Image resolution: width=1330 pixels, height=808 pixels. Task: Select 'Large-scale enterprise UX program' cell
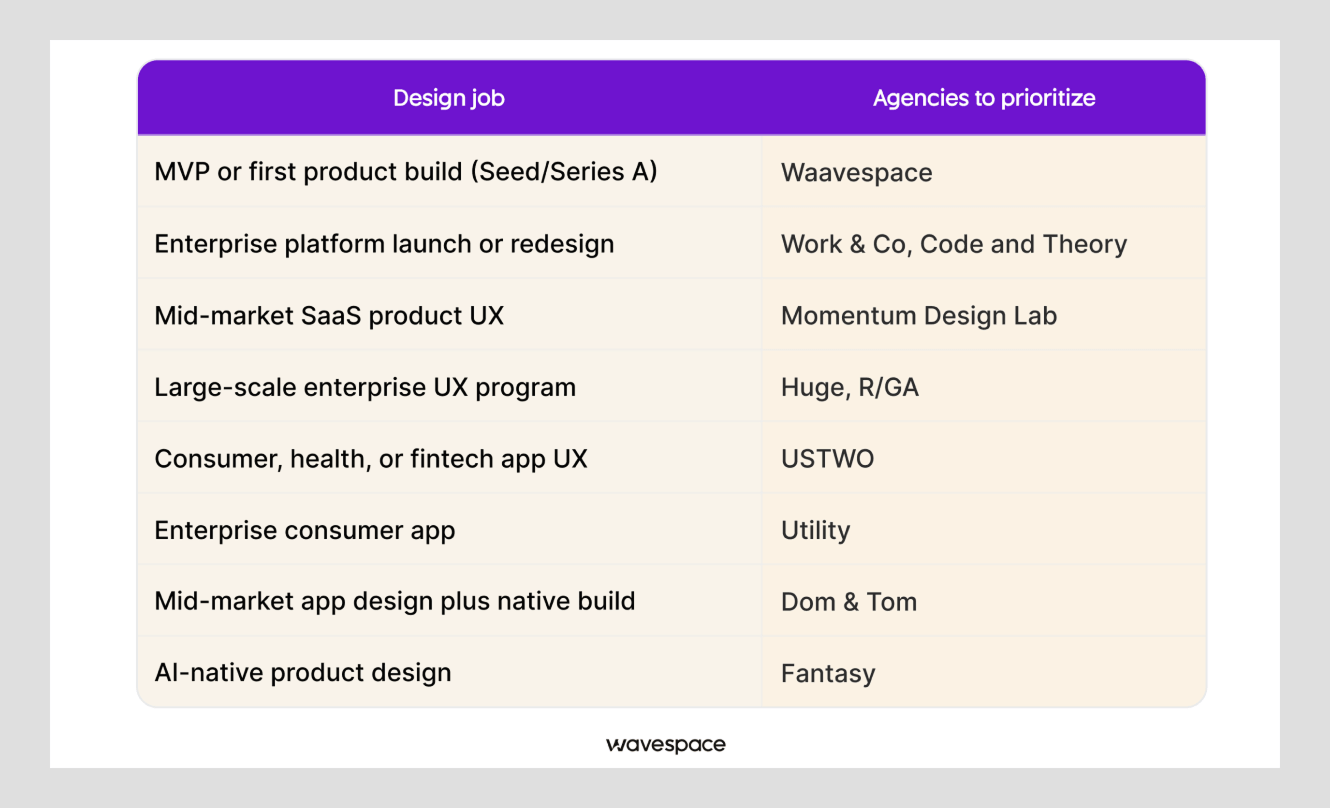tap(450, 386)
